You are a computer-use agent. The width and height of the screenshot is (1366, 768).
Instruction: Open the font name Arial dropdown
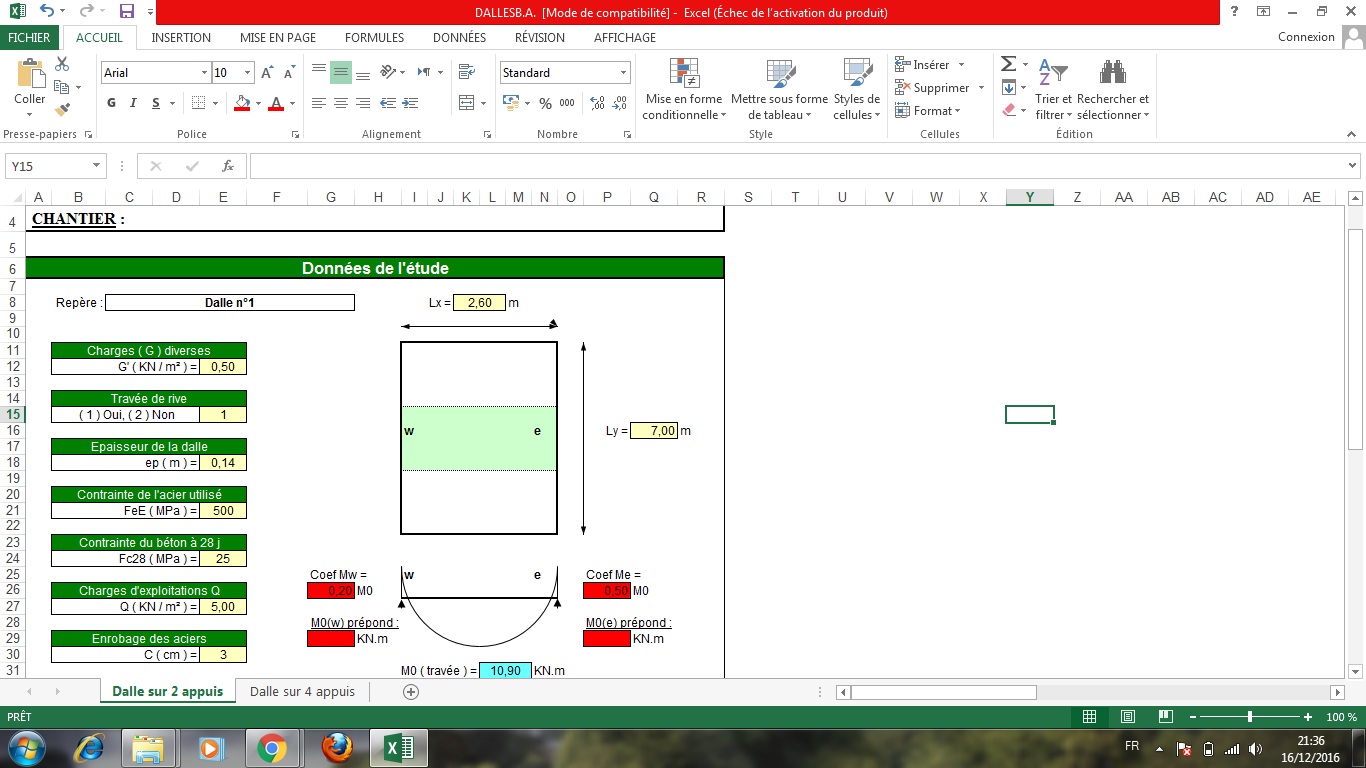click(205, 73)
